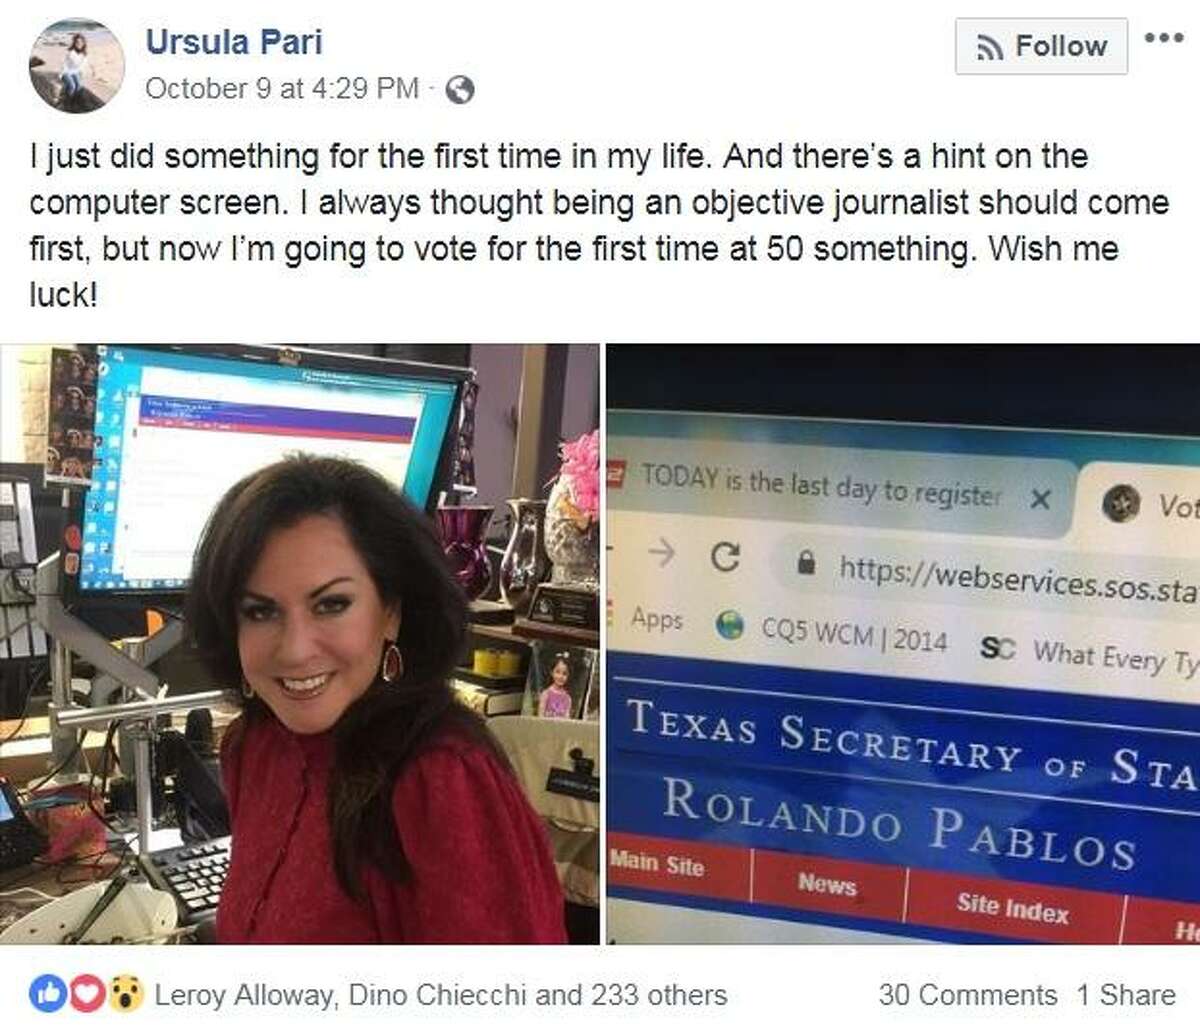Screen dimensions: 1200x1030
Task: View the 1 Share details
Action: point(1126,995)
